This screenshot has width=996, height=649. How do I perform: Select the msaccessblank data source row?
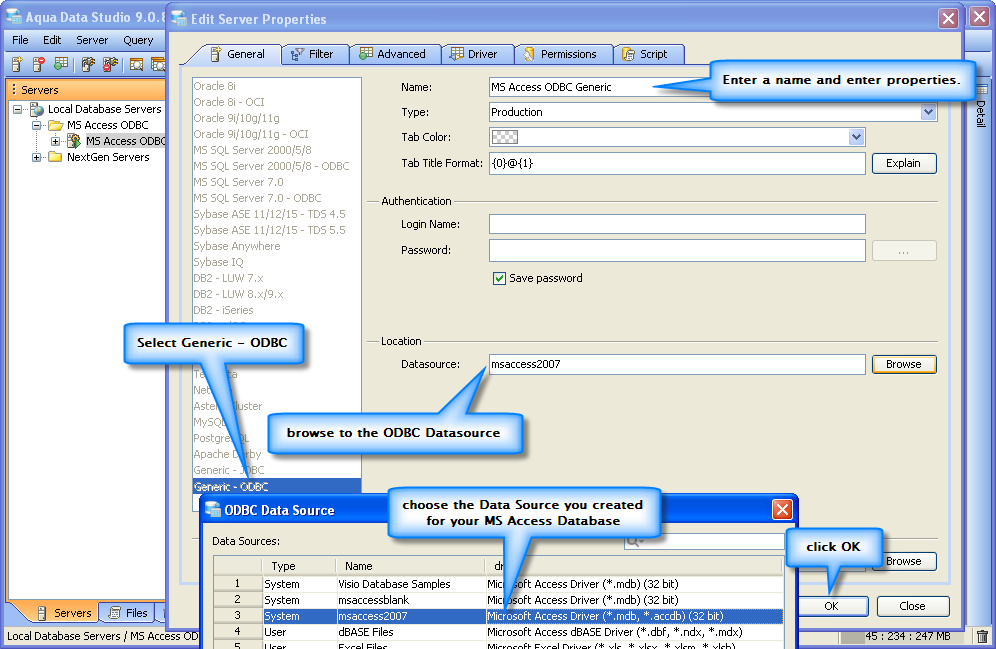coord(498,600)
